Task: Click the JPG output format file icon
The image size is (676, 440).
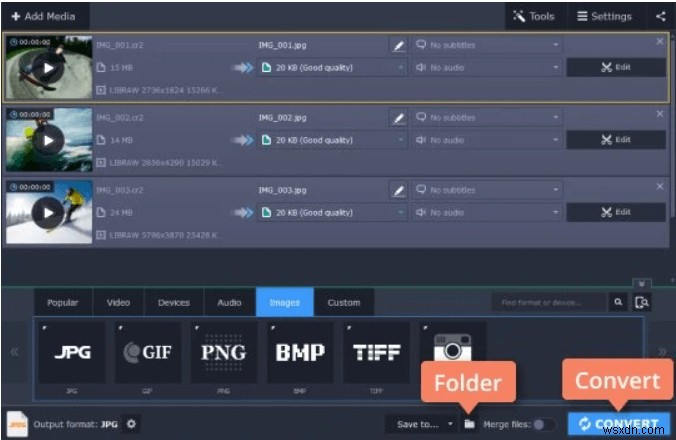Action: tap(17, 424)
